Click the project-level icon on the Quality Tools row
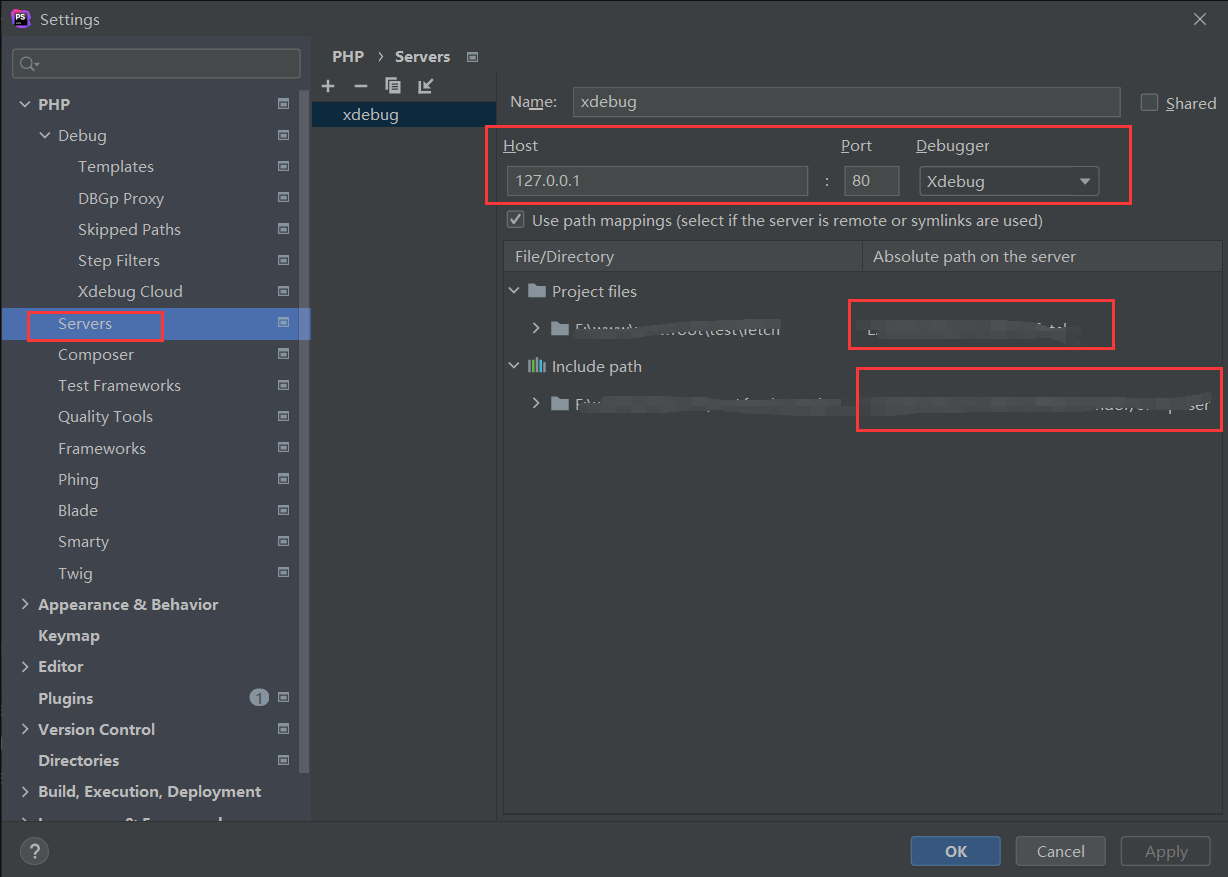This screenshot has width=1228, height=877. pos(284,416)
